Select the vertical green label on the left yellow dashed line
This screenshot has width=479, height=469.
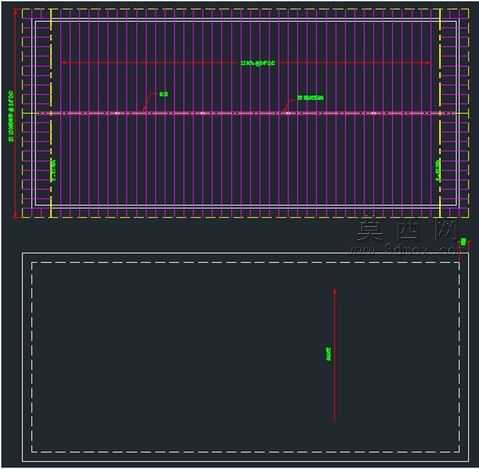(53, 171)
